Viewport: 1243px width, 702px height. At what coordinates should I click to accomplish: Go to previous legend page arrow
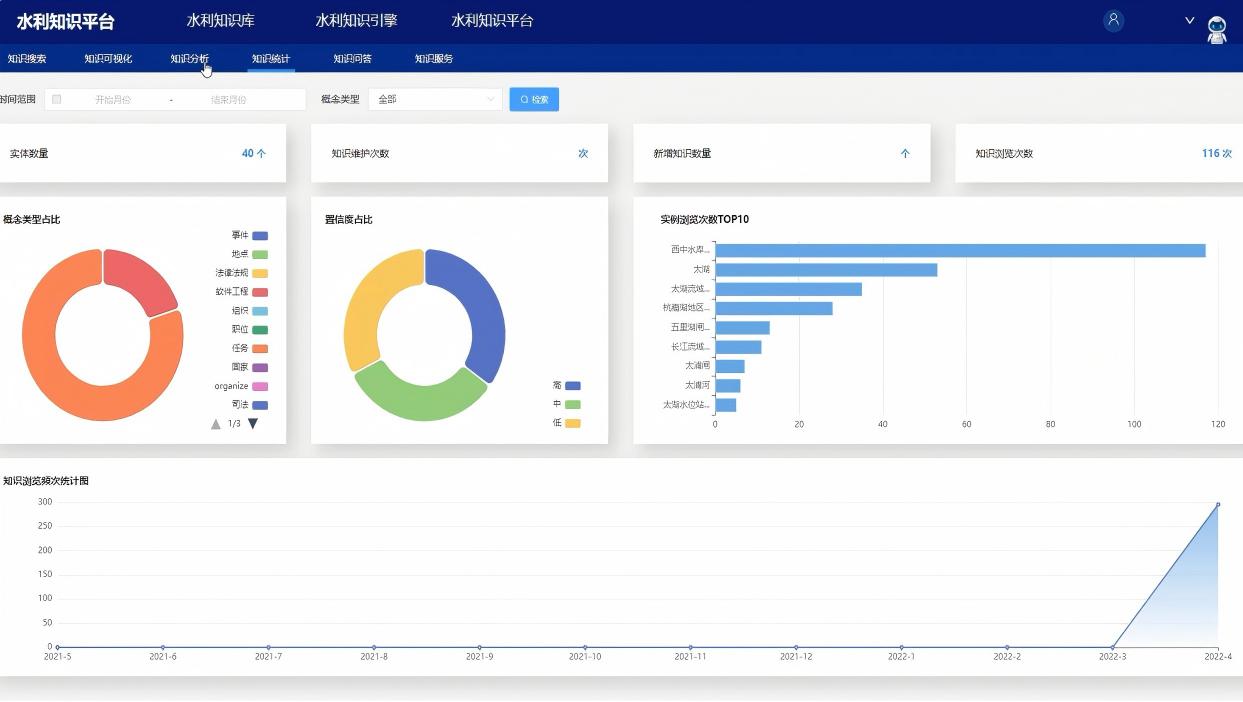tap(216, 424)
